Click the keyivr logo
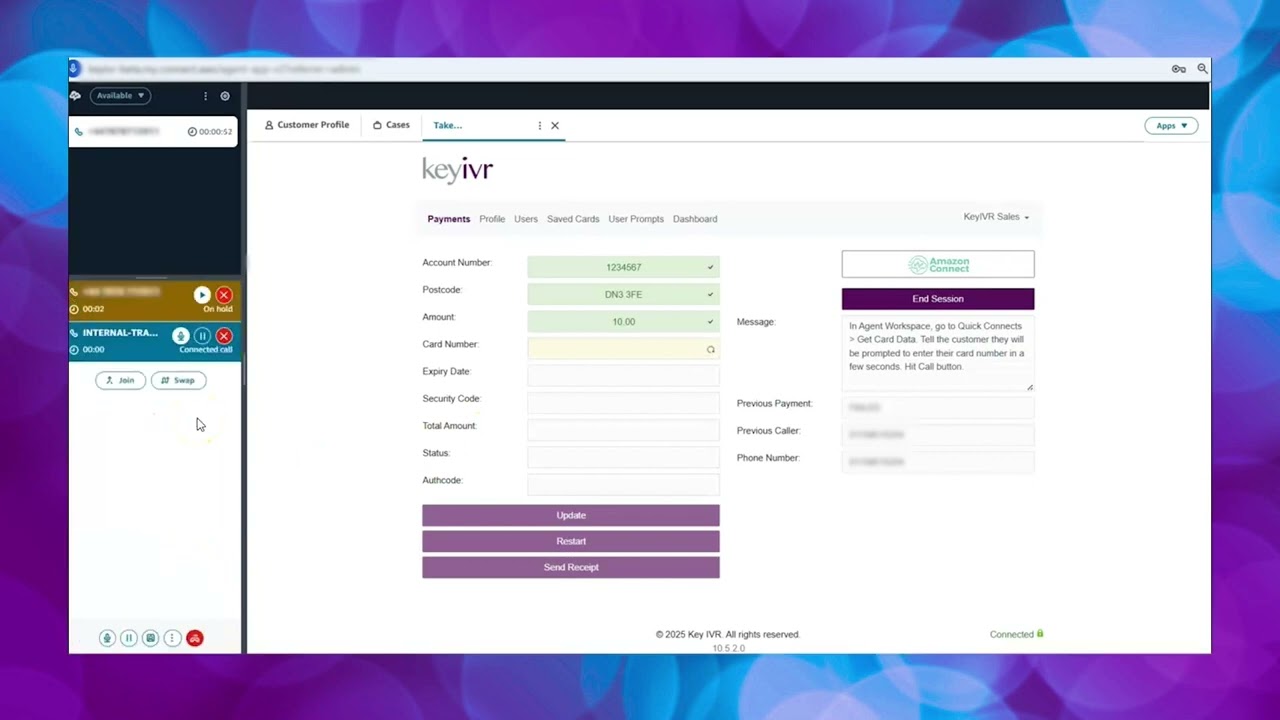Viewport: 1280px width, 720px height. 458,170
